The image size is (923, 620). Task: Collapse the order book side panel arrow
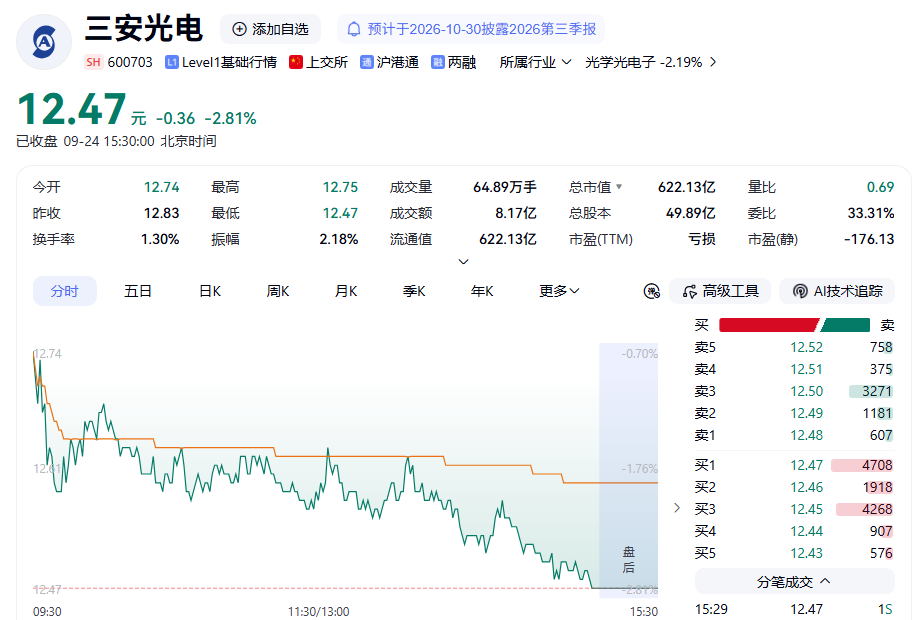pos(677,508)
